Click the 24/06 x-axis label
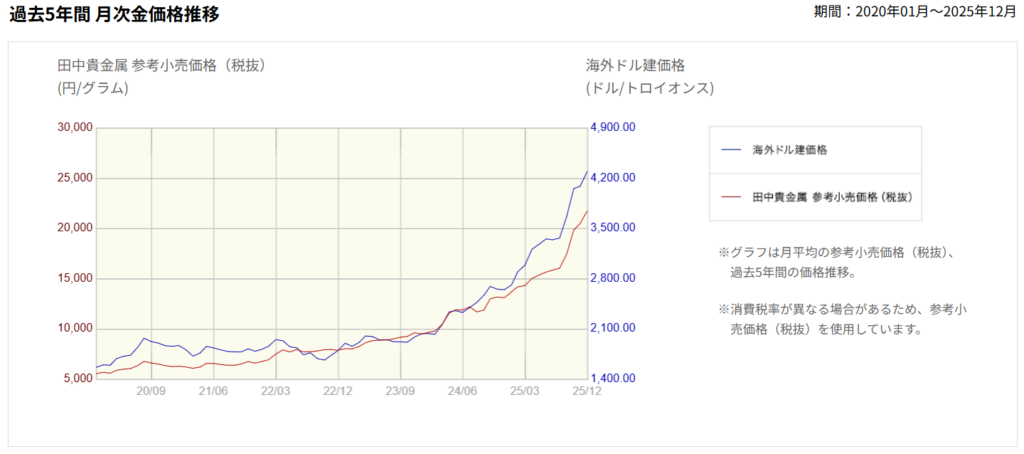The width and height of the screenshot is (1024, 454). [x=462, y=392]
